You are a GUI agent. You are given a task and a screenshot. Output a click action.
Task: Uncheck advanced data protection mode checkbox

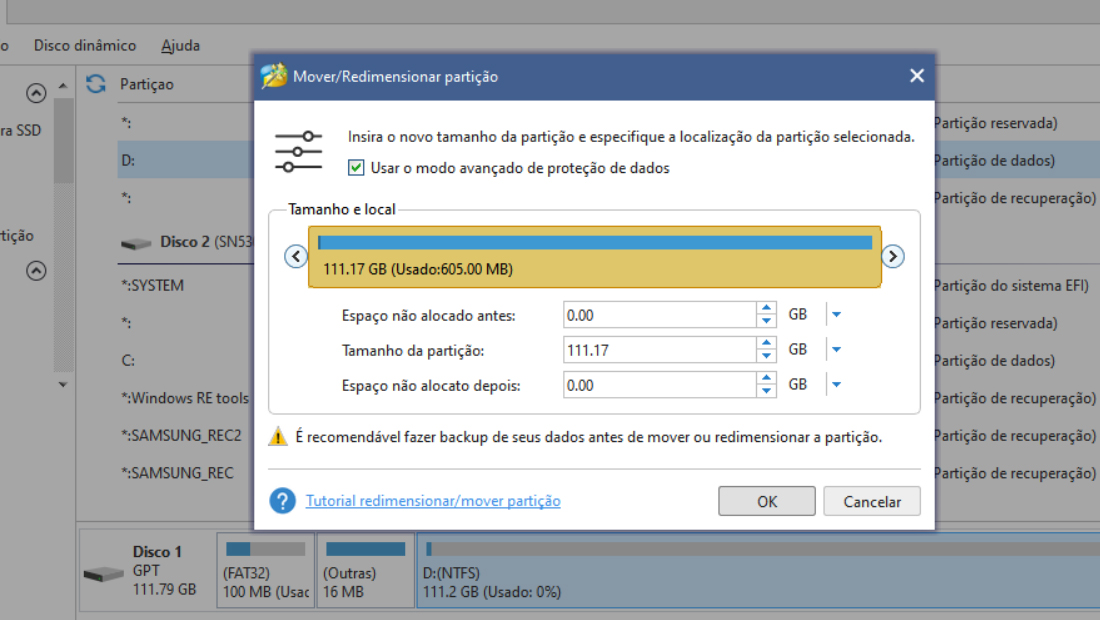356,168
